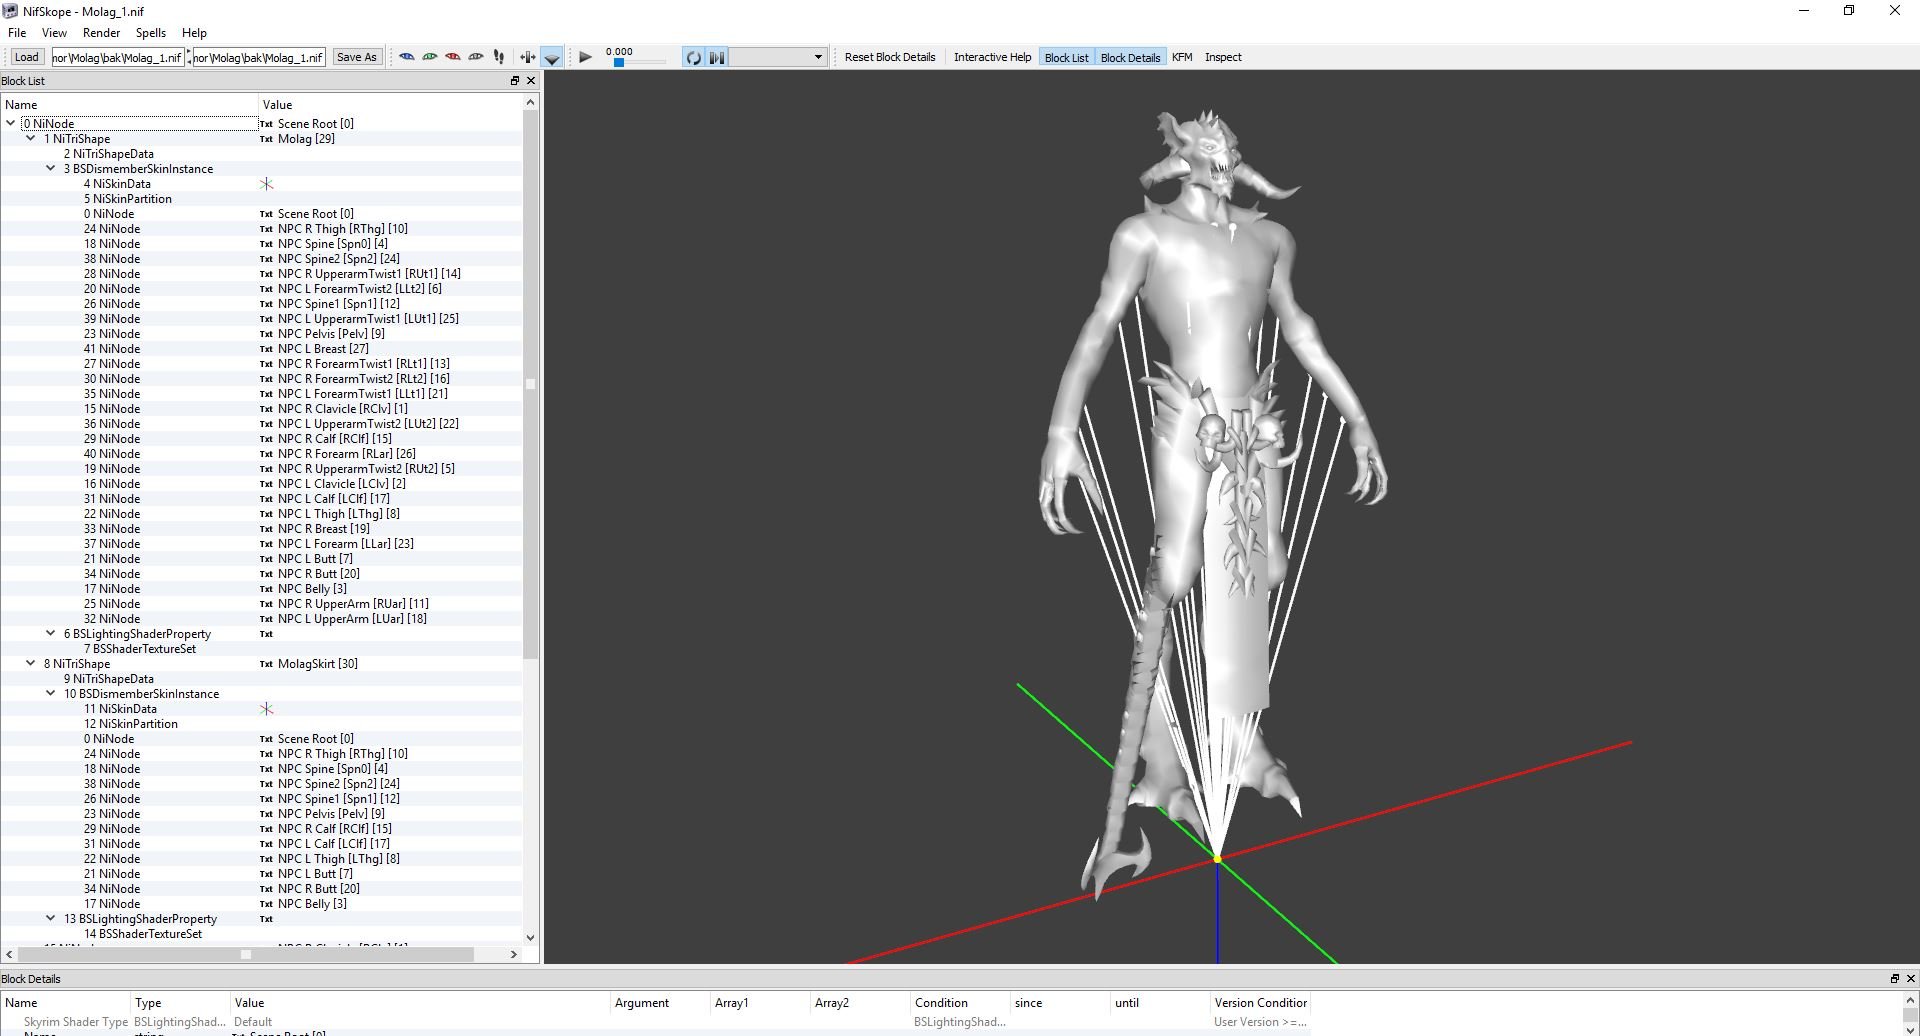Screen dimensions: 1920x1036
Task: Click the Load button
Action: click(x=27, y=57)
